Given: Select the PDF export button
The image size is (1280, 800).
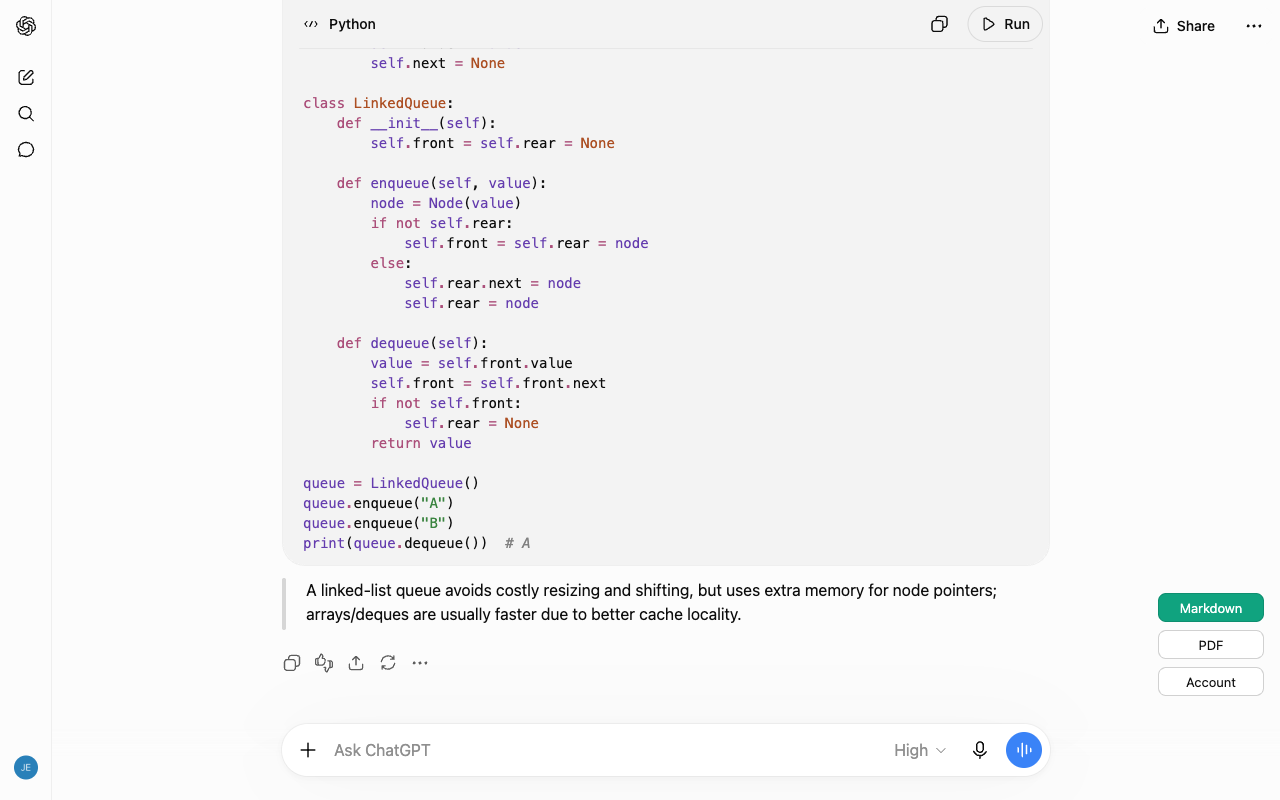Looking at the screenshot, I should point(1211,645).
